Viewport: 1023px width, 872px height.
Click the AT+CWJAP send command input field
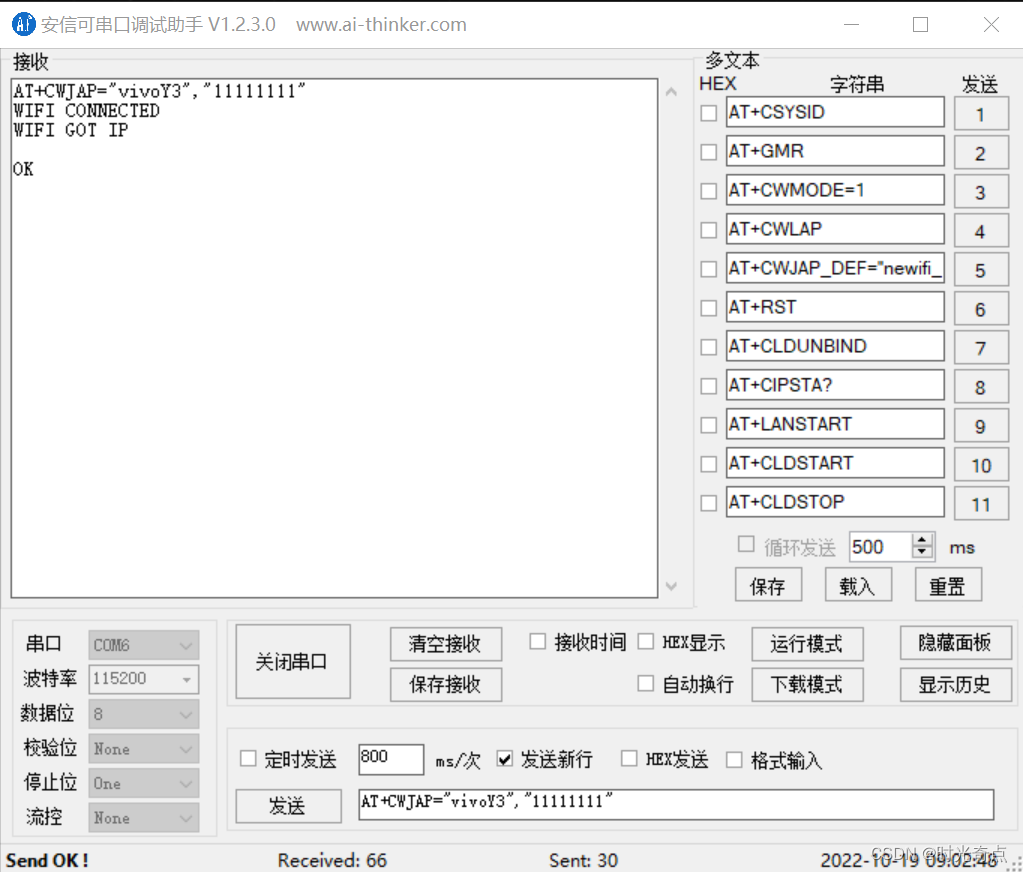click(676, 804)
